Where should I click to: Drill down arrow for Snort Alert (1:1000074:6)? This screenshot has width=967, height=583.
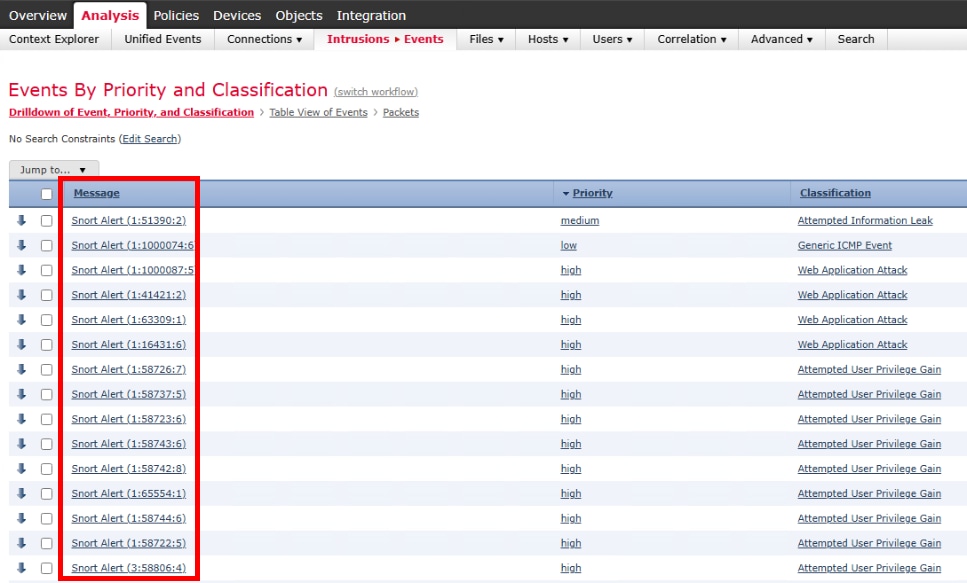[x=22, y=245]
